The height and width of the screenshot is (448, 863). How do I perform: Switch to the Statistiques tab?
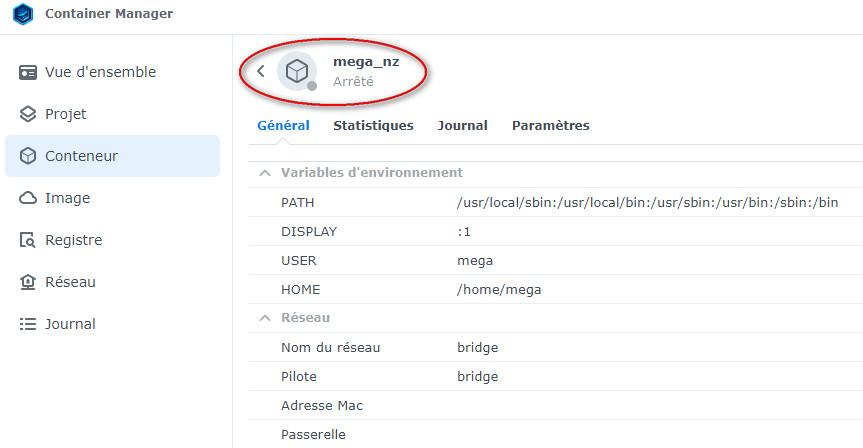click(x=373, y=126)
